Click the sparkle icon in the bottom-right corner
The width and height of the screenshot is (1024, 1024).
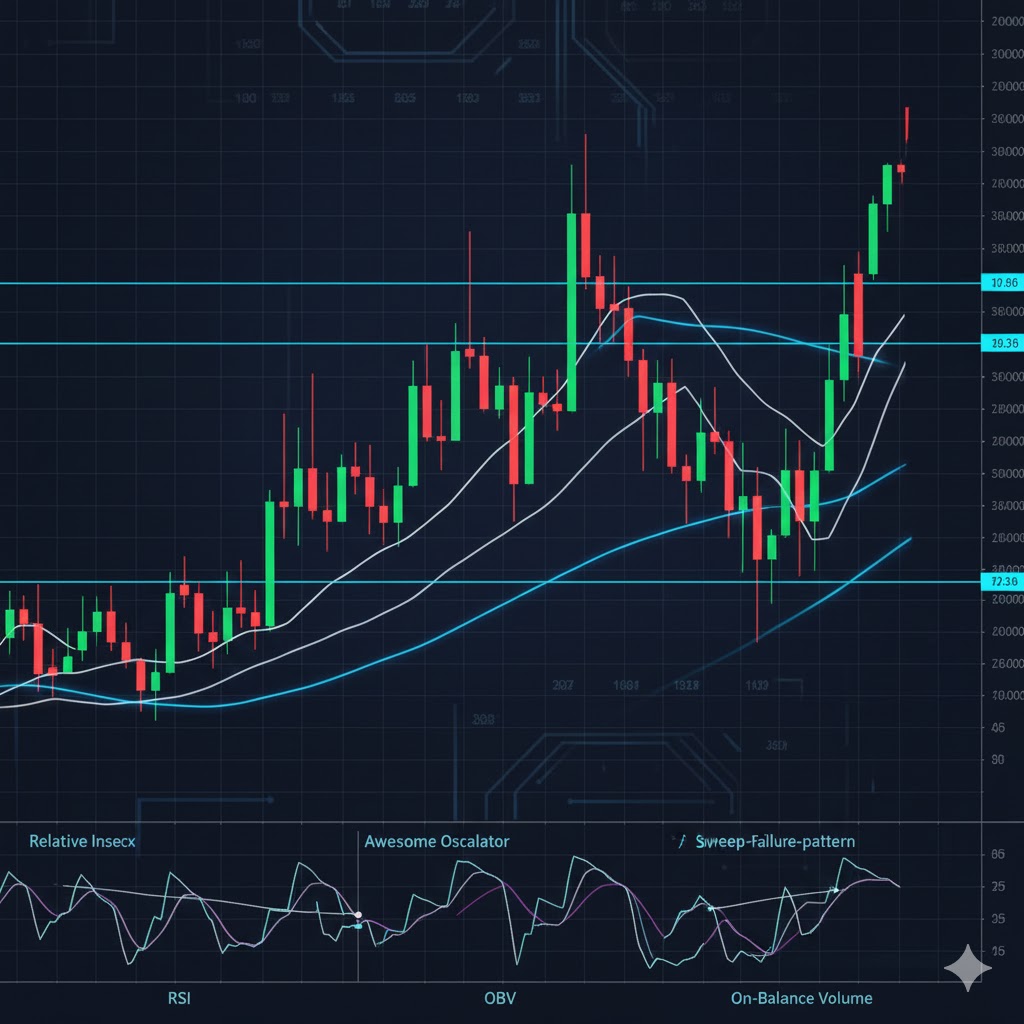coord(967,968)
